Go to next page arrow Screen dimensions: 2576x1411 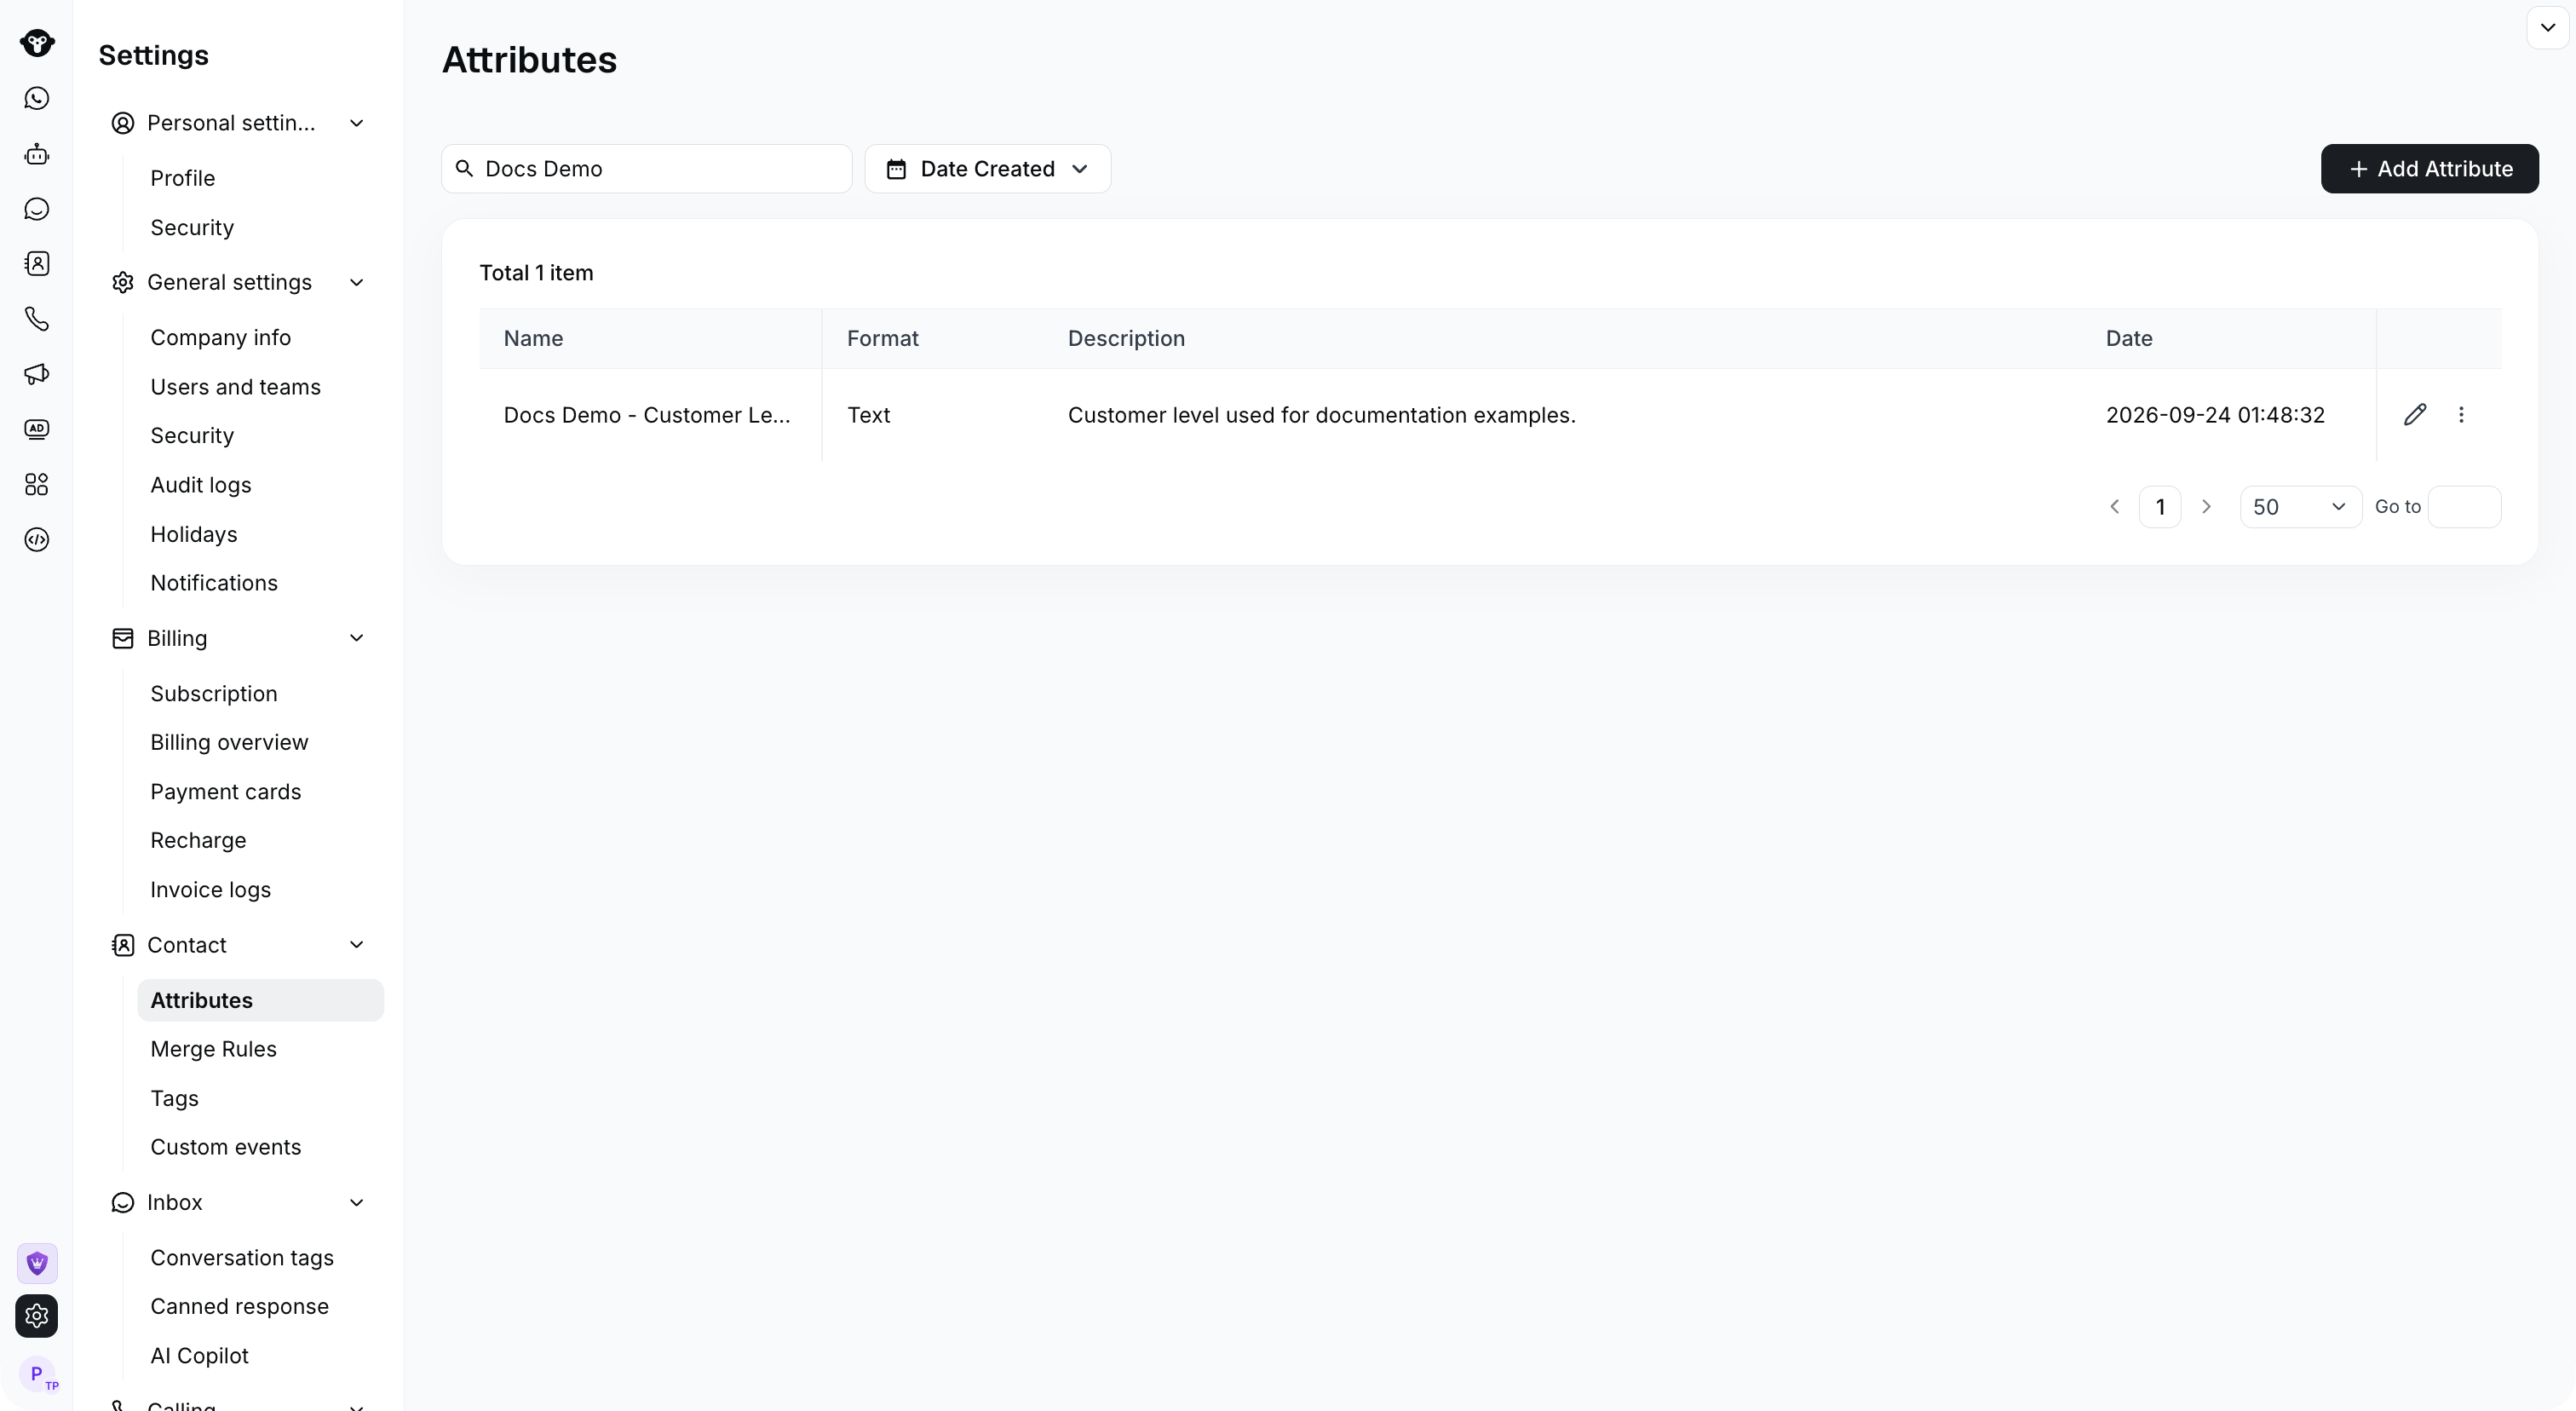[2206, 507]
